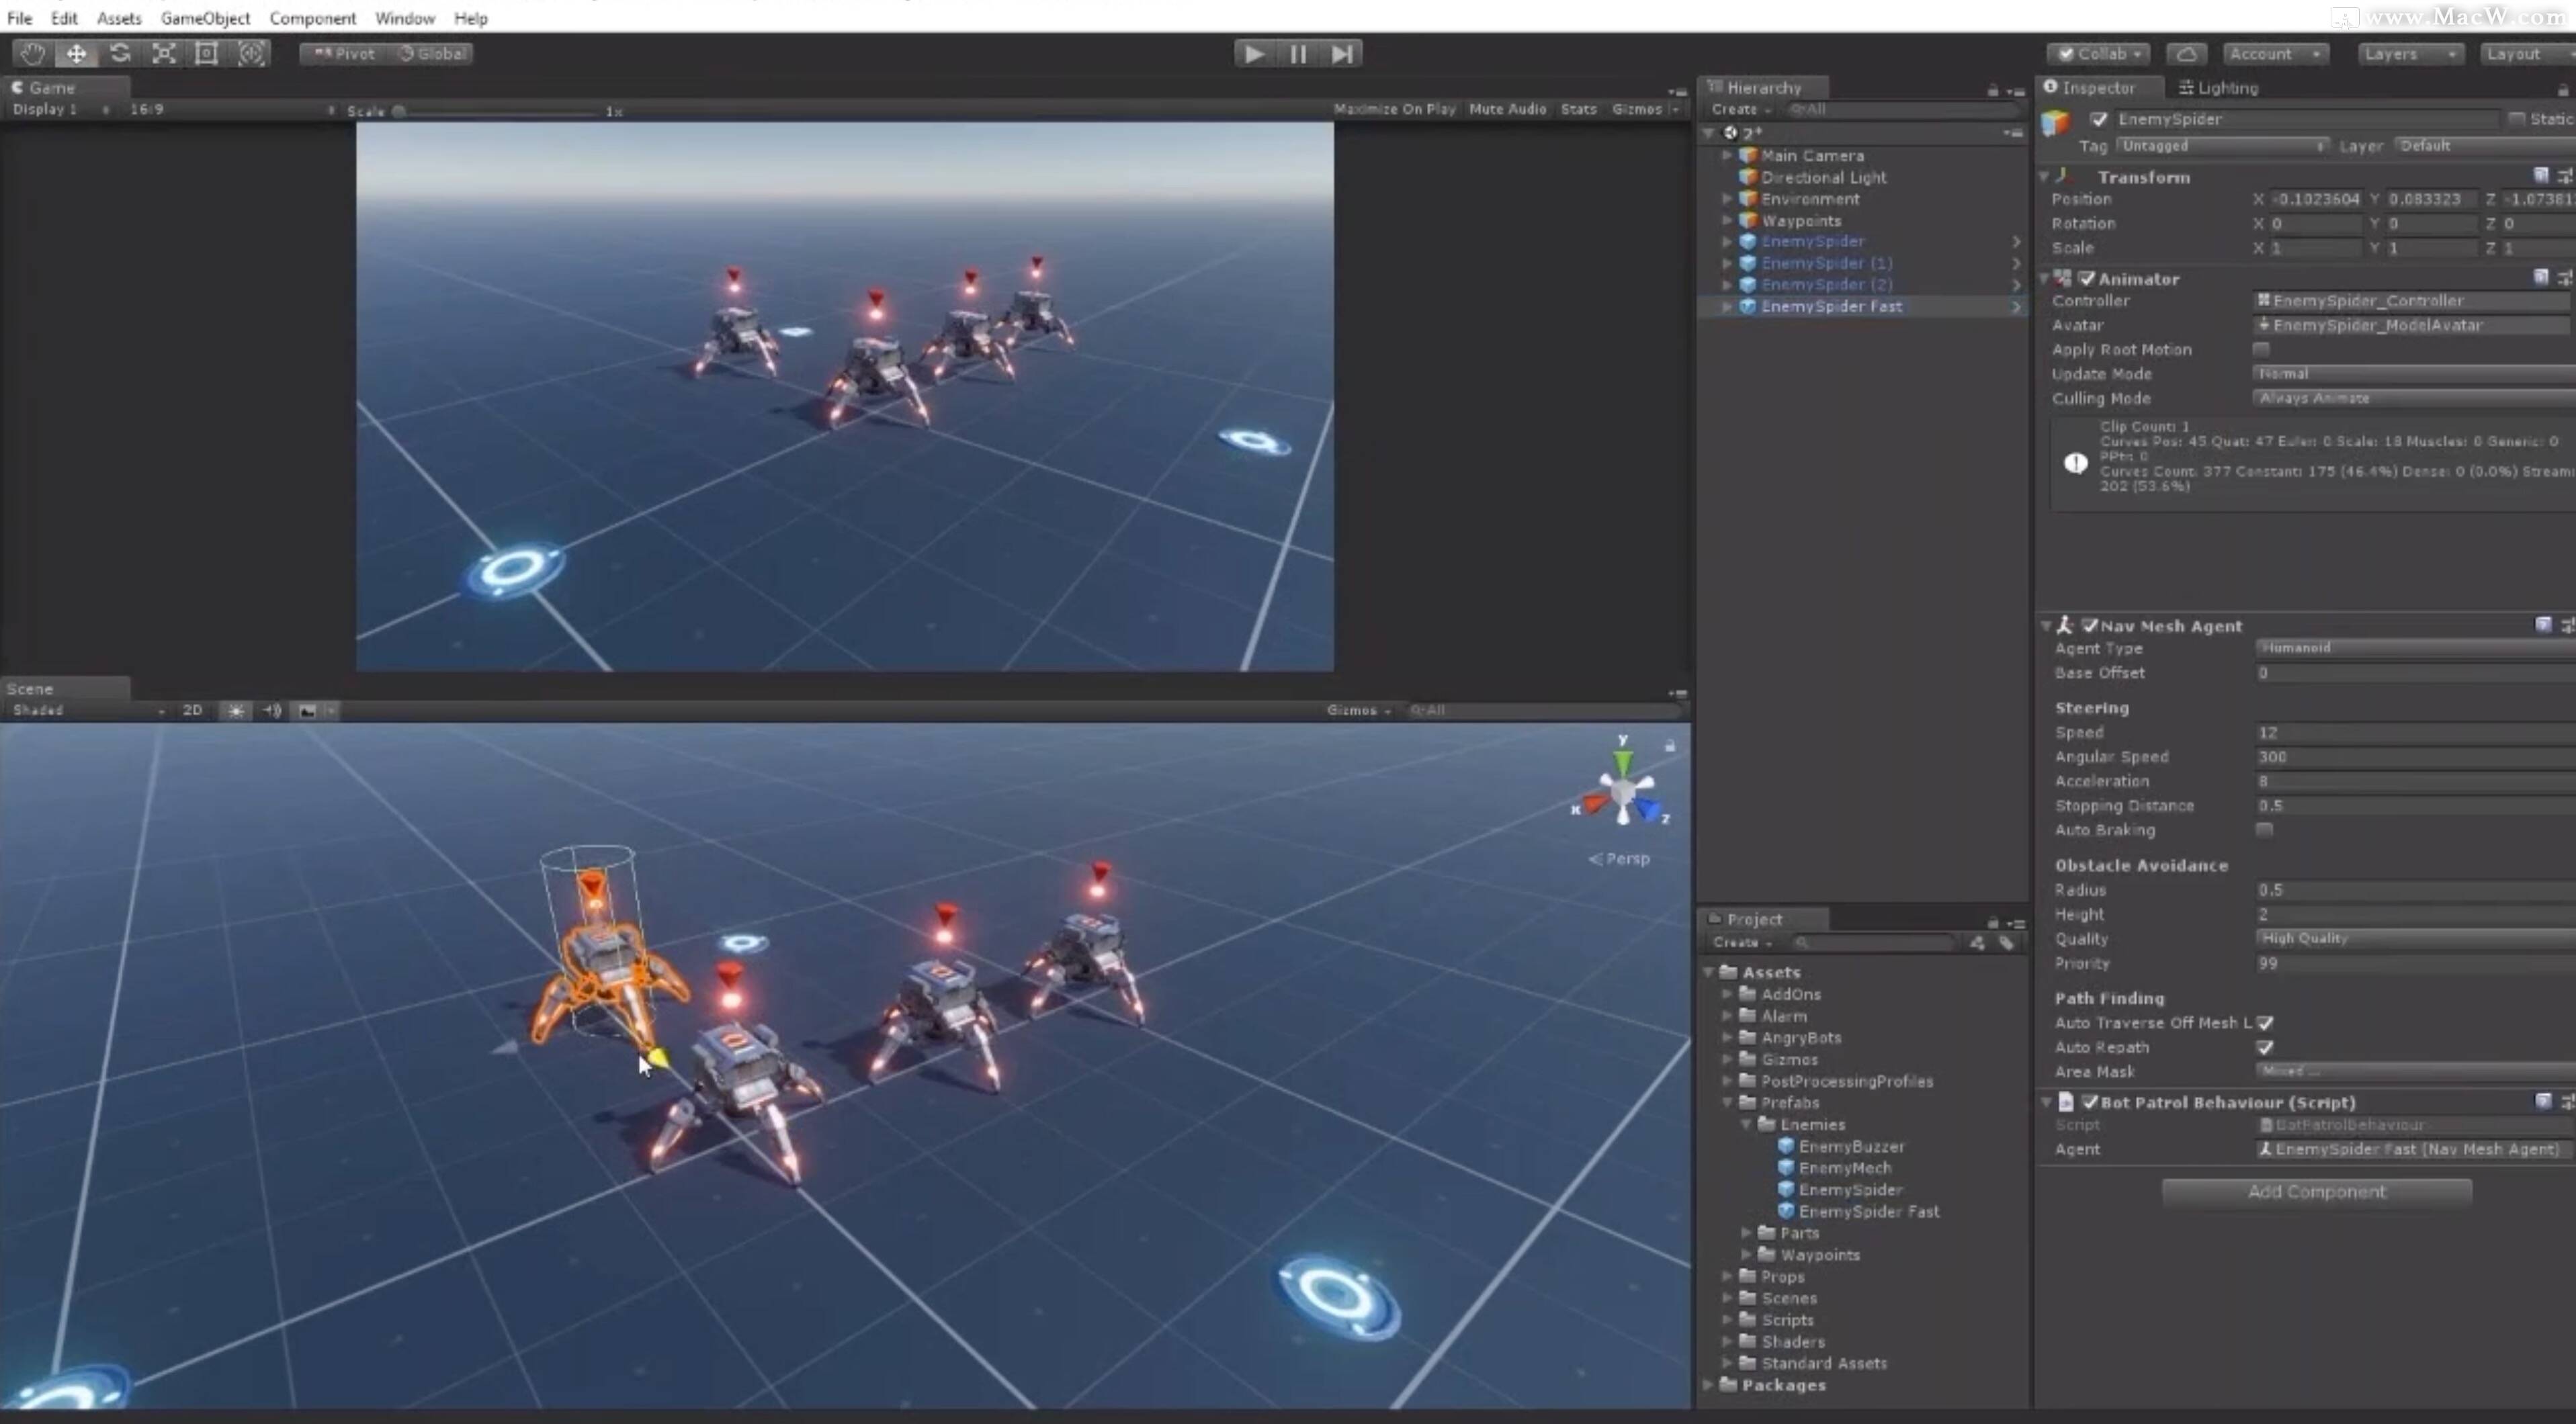Select the Scale tool icon
This screenshot has width=2576, height=1424.
[164, 54]
